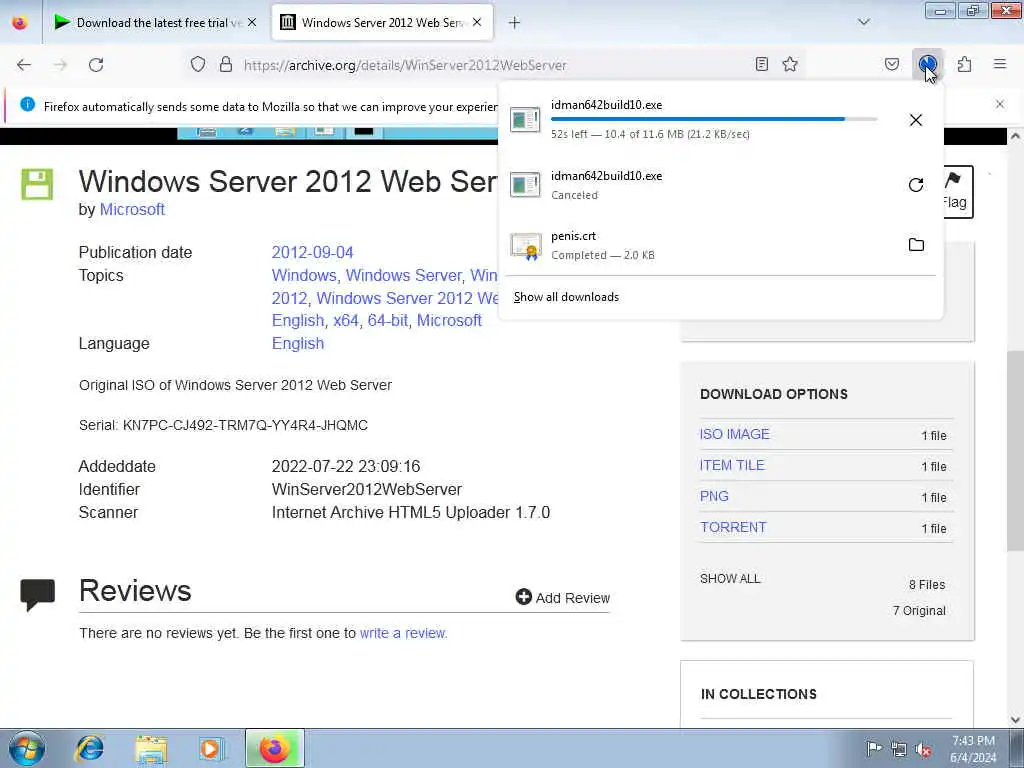Open the Windows Start button

point(27,748)
